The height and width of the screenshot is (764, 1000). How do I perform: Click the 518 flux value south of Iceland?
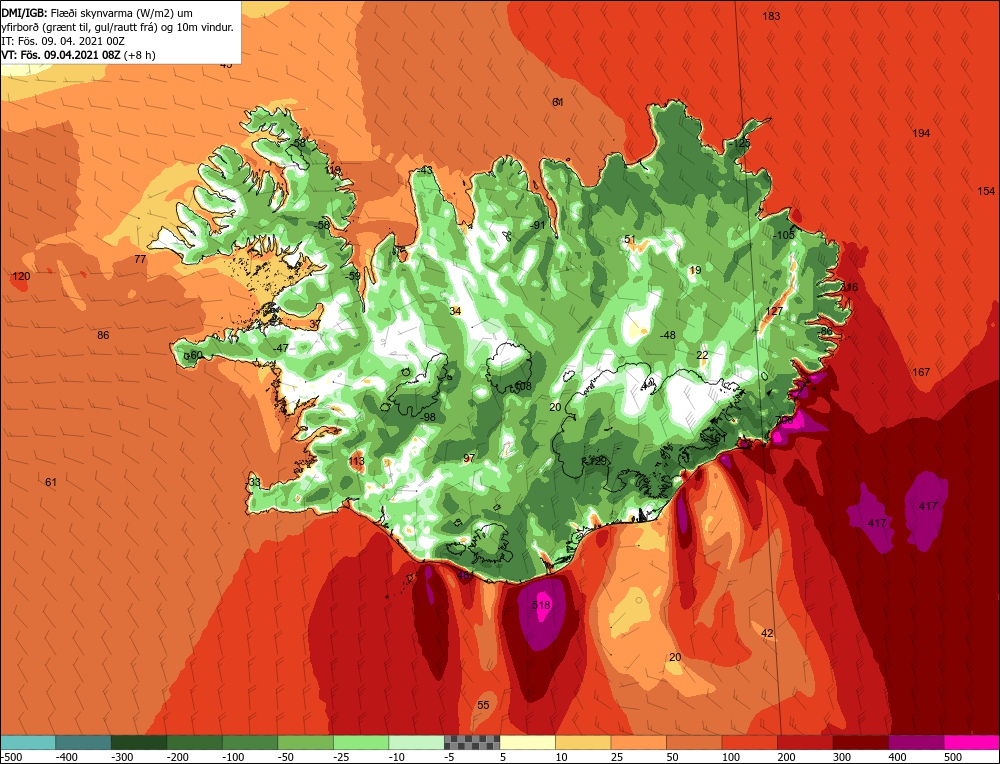click(x=541, y=605)
